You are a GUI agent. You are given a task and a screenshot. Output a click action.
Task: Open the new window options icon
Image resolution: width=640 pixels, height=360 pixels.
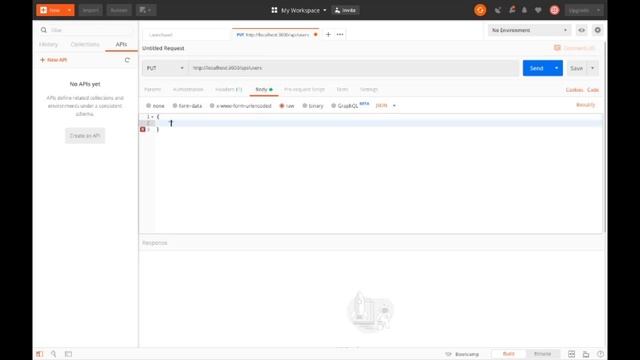coord(145,10)
